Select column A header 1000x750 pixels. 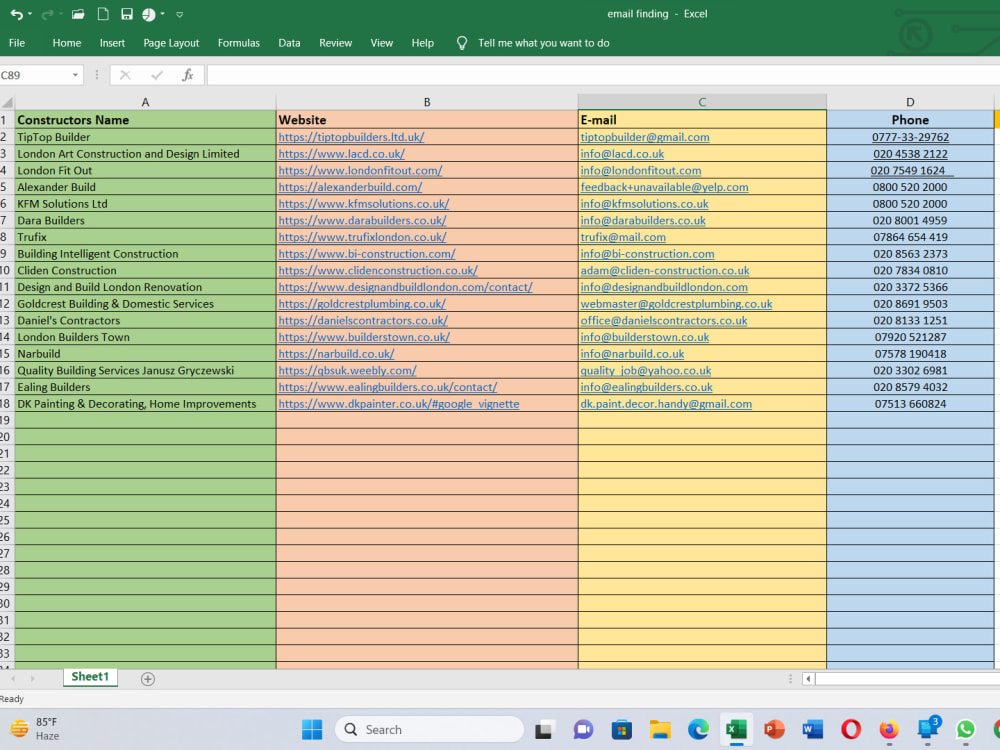tap(145, 102)
